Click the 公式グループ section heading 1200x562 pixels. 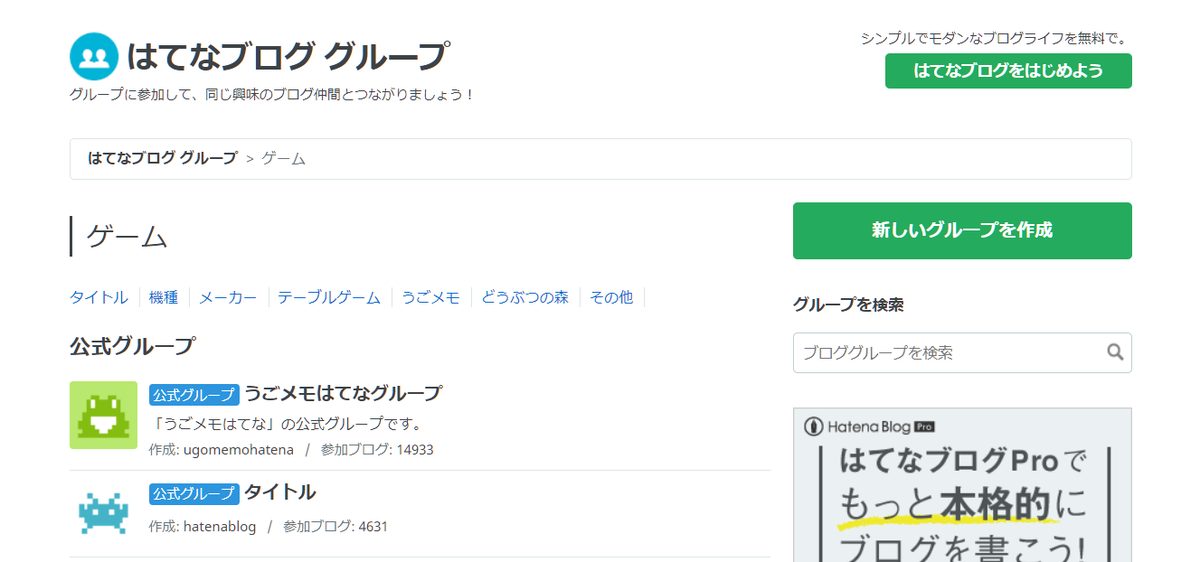(133, 347)
